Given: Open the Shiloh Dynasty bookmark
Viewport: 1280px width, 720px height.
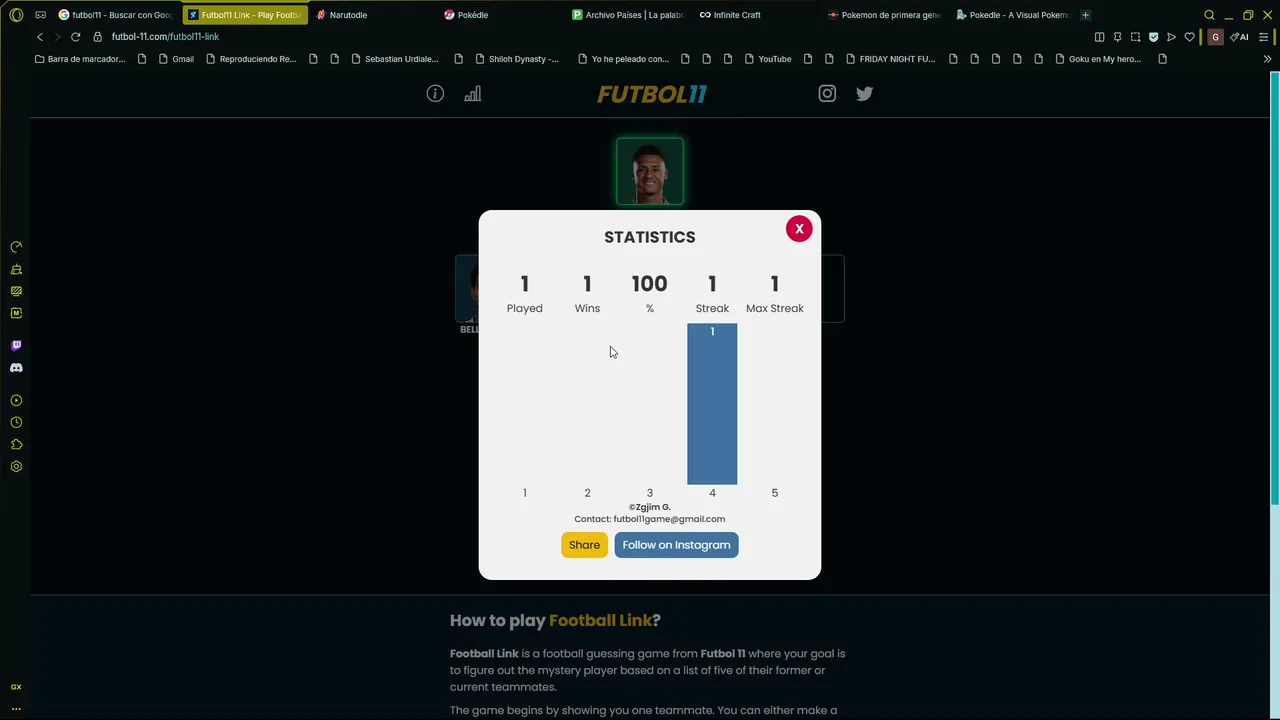Looking at the screenshot, I should click(517, 59).
